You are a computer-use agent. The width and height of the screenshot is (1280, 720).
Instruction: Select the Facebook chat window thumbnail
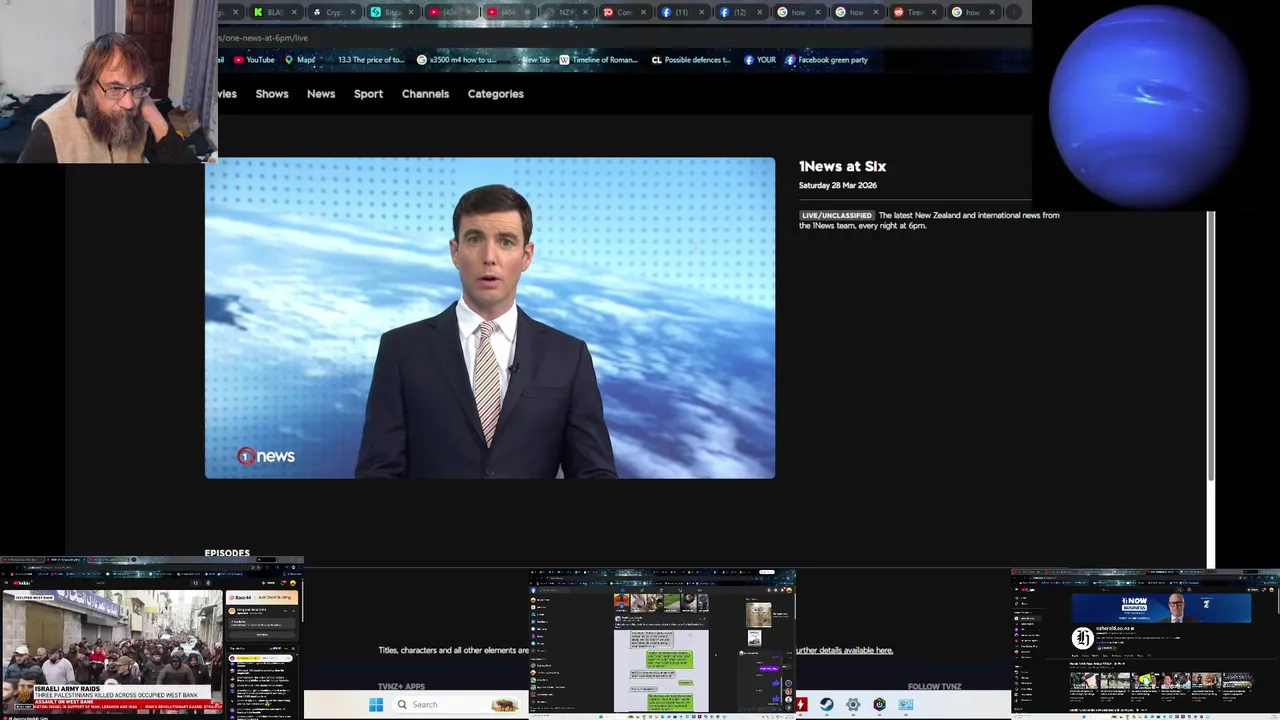(x=662, y=642)
